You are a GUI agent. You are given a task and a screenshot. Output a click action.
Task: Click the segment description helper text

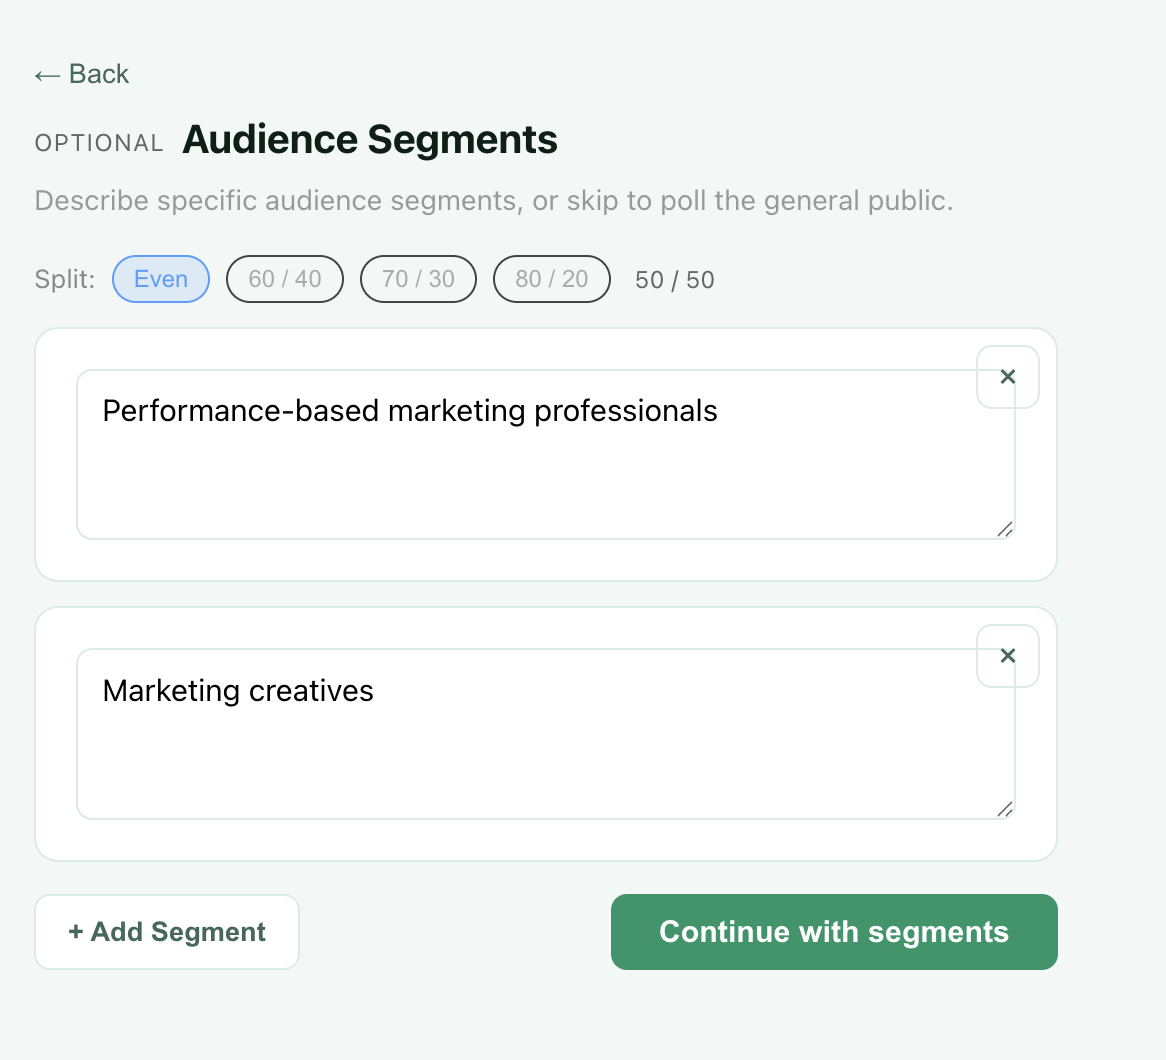click(x=494, y=201)
